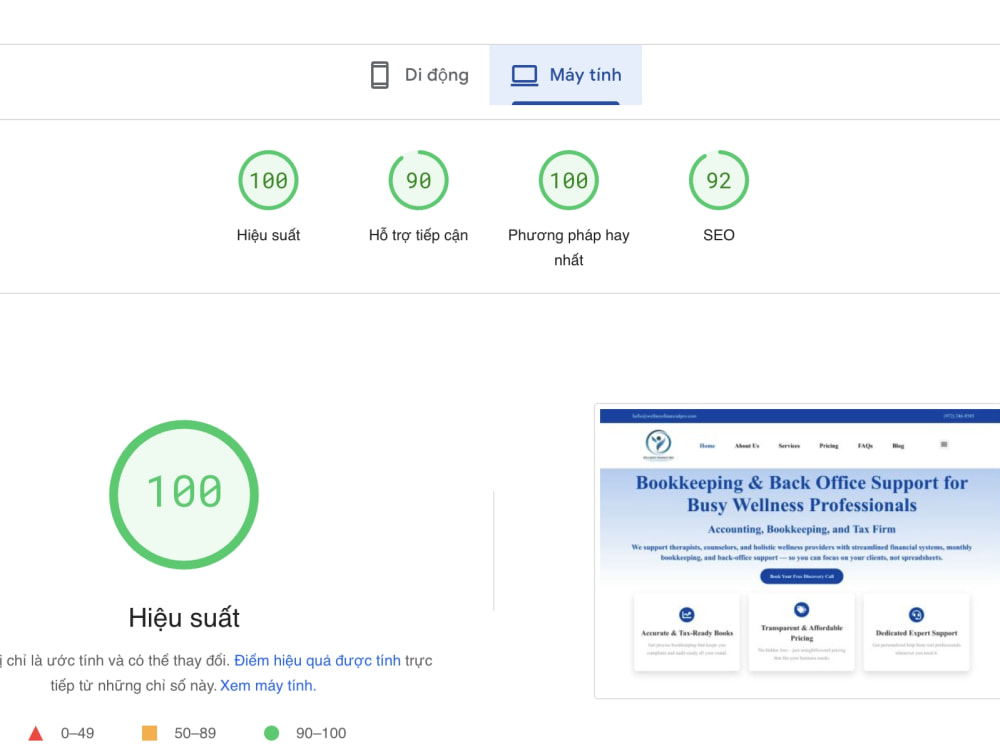Viewport: 1000px width, 750px height.
Task: Click the large Hiệu suất heading
Action: (x=184, y=617)
